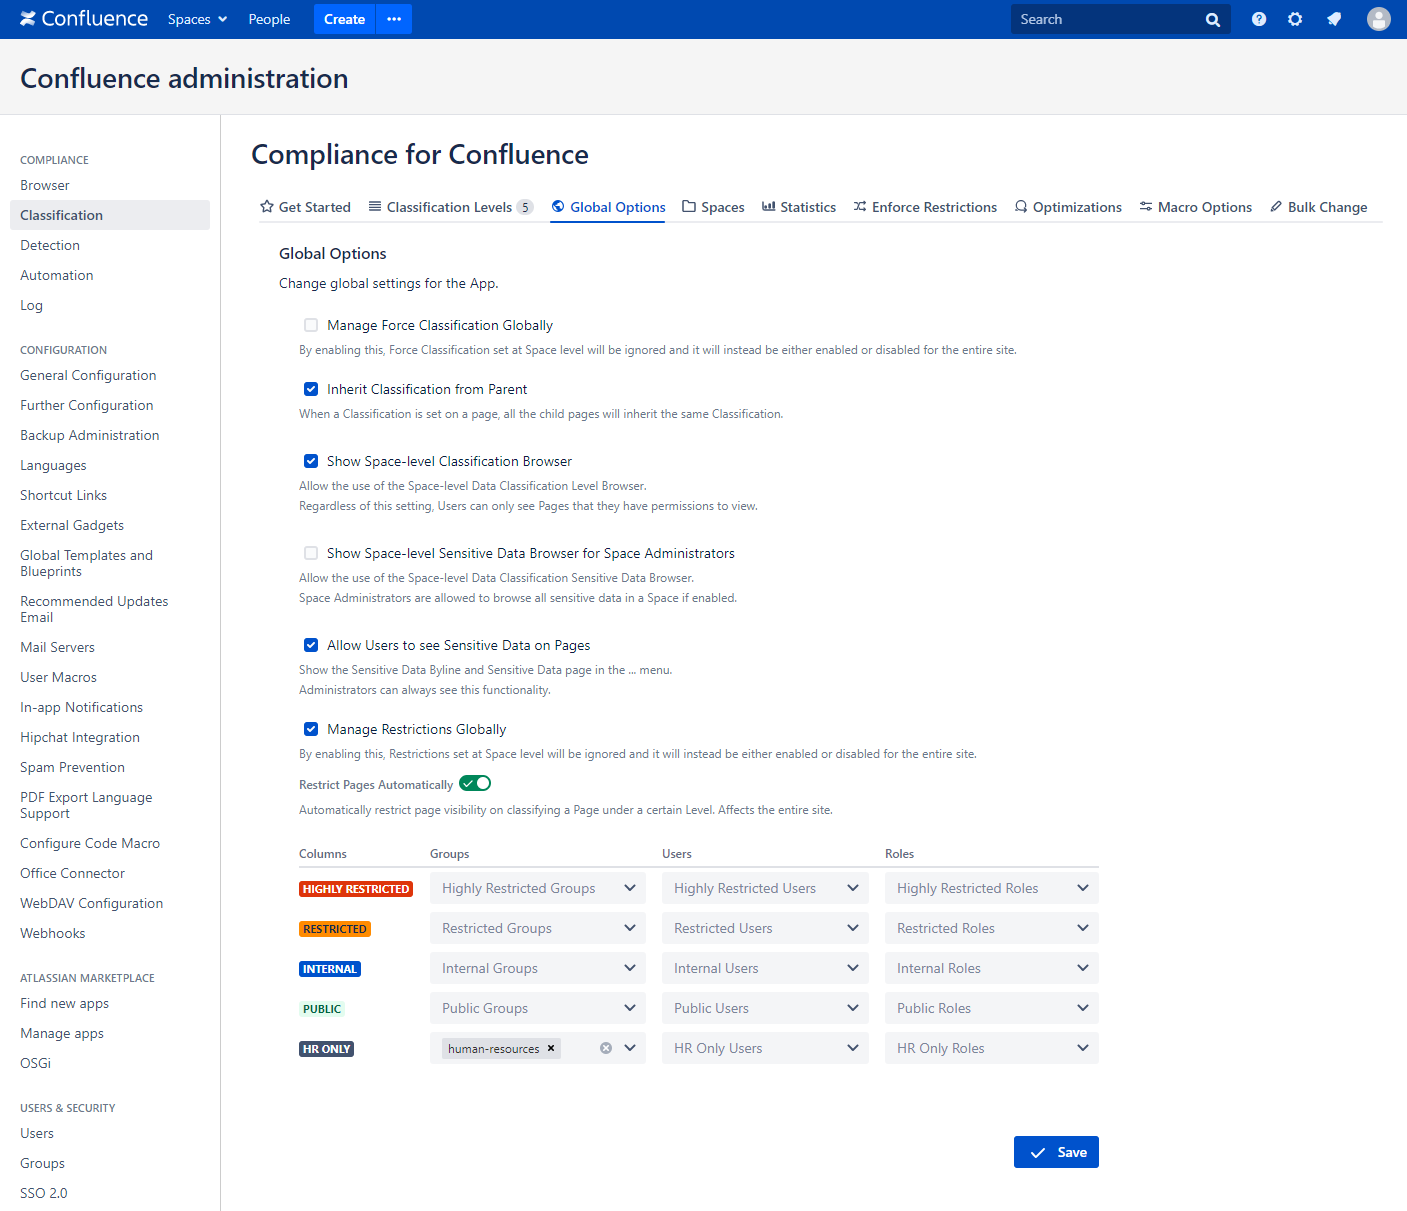The image size is (1407, 1211).
Task: Switch to the Statistics tab
Action: (799, 207)
